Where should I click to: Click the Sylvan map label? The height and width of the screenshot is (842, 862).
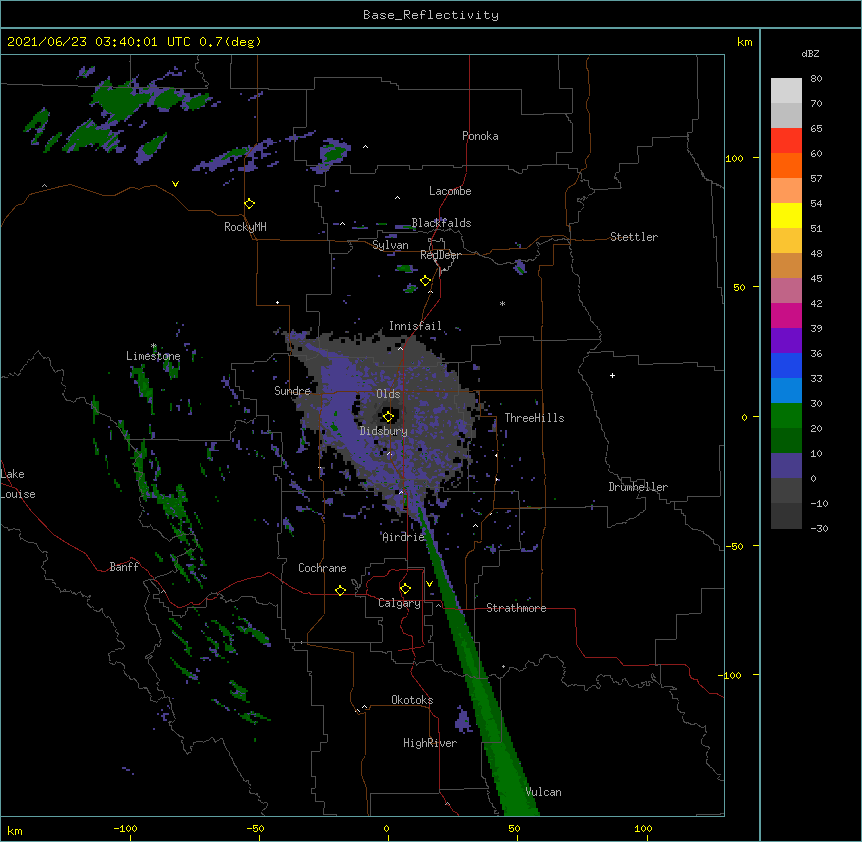[x=390, y=245]
